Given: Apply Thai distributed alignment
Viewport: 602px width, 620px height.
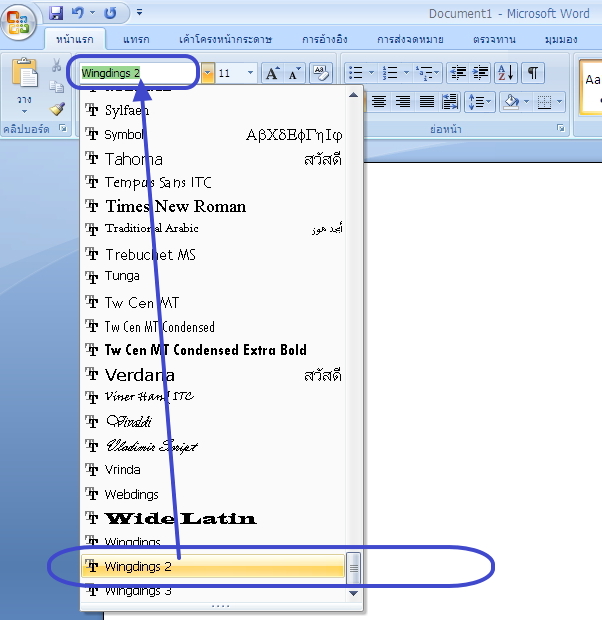Looking at the screenshot, I should pos(450,102).
